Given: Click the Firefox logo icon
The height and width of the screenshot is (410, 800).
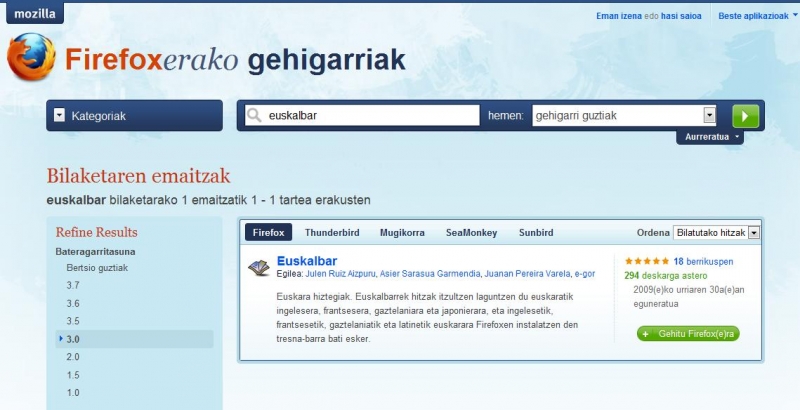Looking at the screenshot, I should coord(31,57).
